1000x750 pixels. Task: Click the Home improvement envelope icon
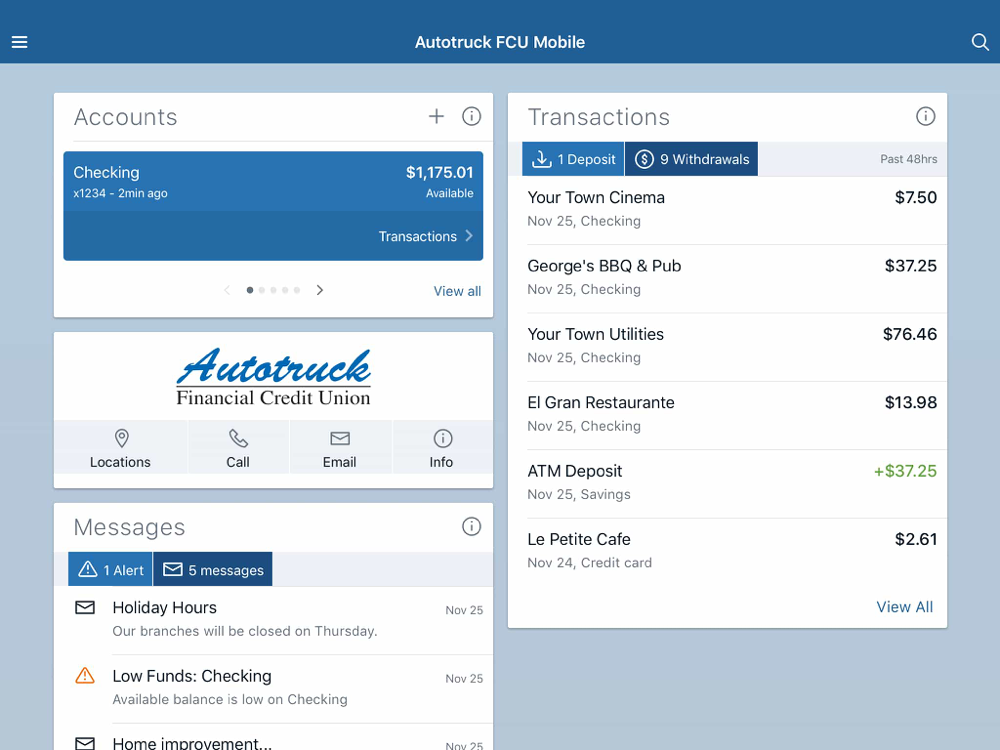point(85,743)
